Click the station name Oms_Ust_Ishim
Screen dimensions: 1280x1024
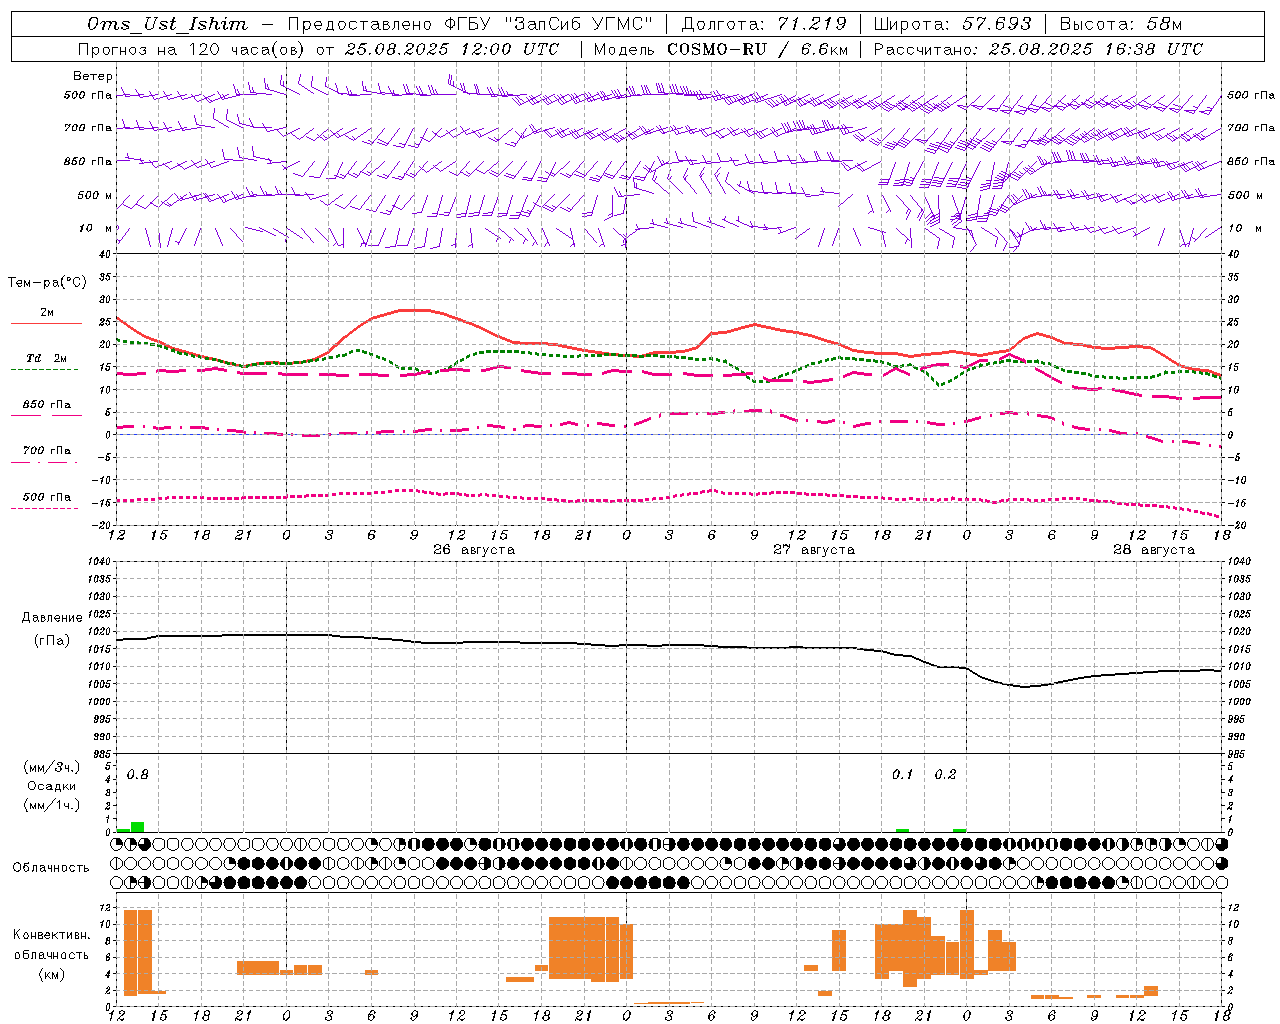167,24
